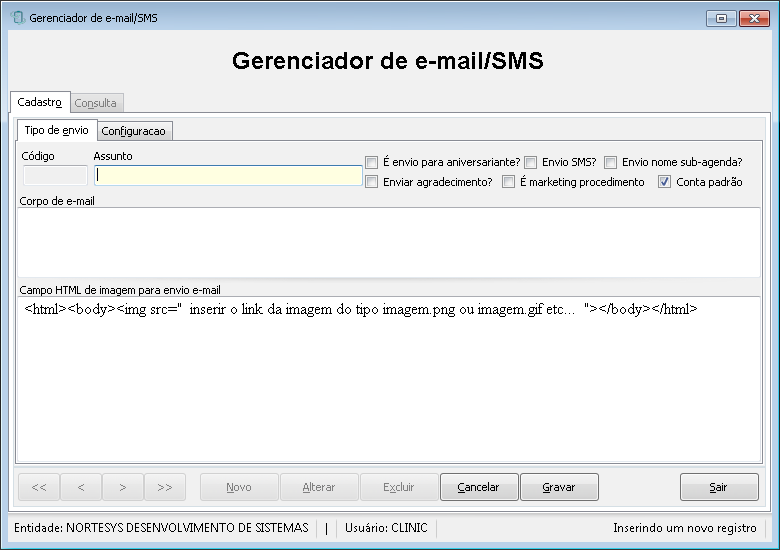The height and width of the screenshot is (550, 780).
Task: Switch to the Configuracao tab
Action: (x=134, y=131)
